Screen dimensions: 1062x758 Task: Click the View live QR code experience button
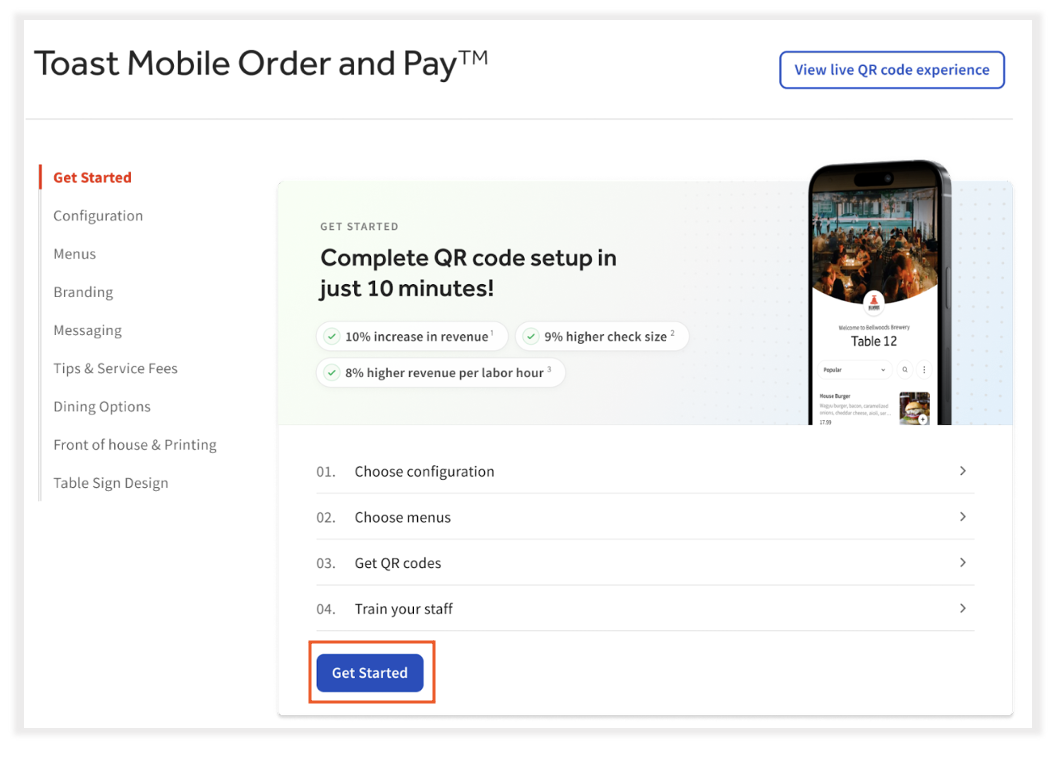click(x=891, y=70)
